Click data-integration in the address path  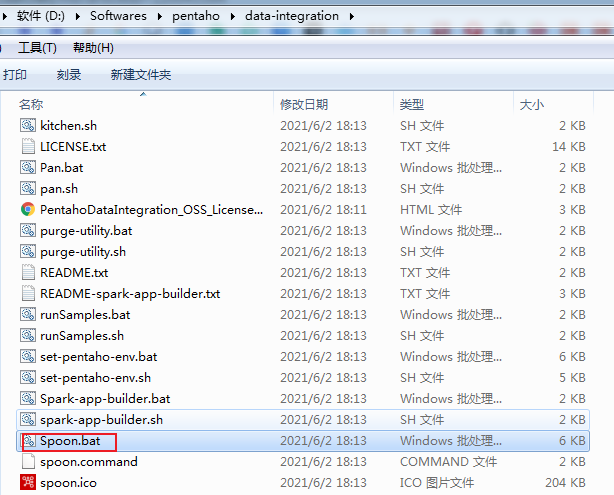click(x=292, y=16)
